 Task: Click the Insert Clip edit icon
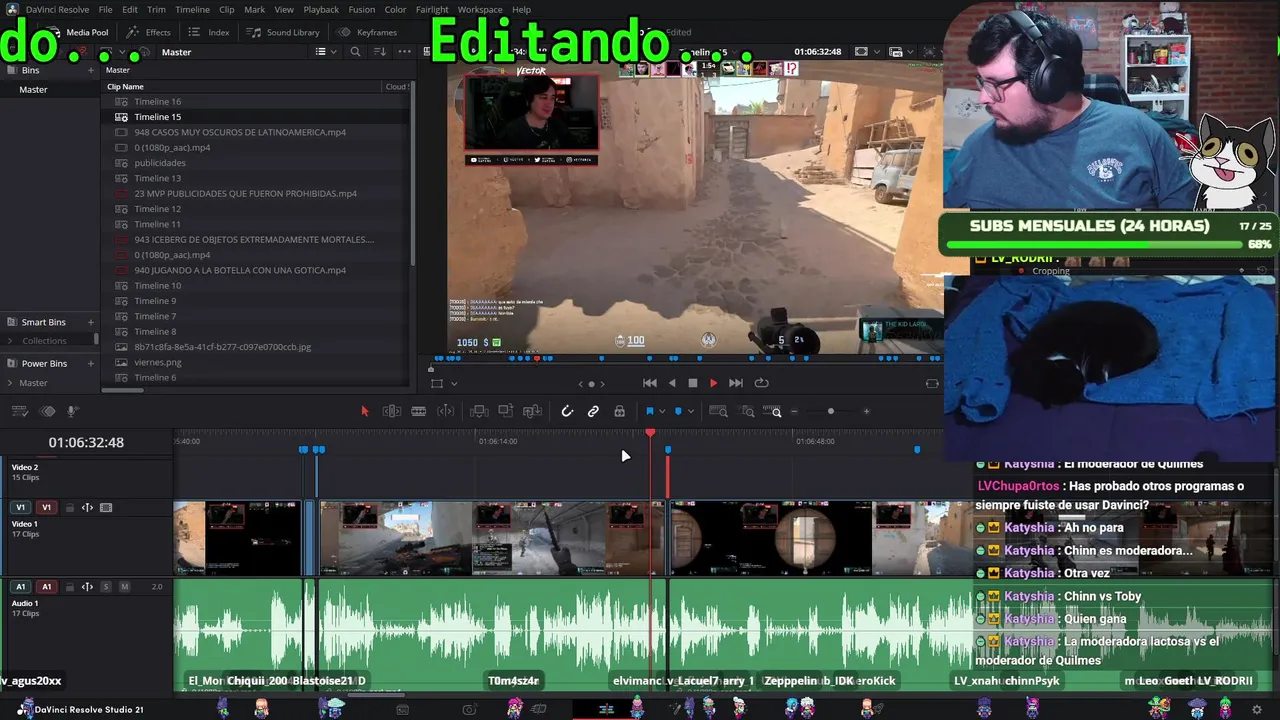[x=479, y=411]
